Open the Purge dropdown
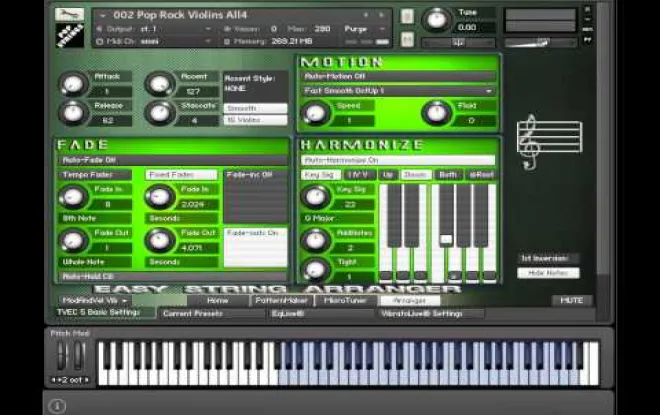The width and height of the screenshot is (660, 415). tap(365, 29)
